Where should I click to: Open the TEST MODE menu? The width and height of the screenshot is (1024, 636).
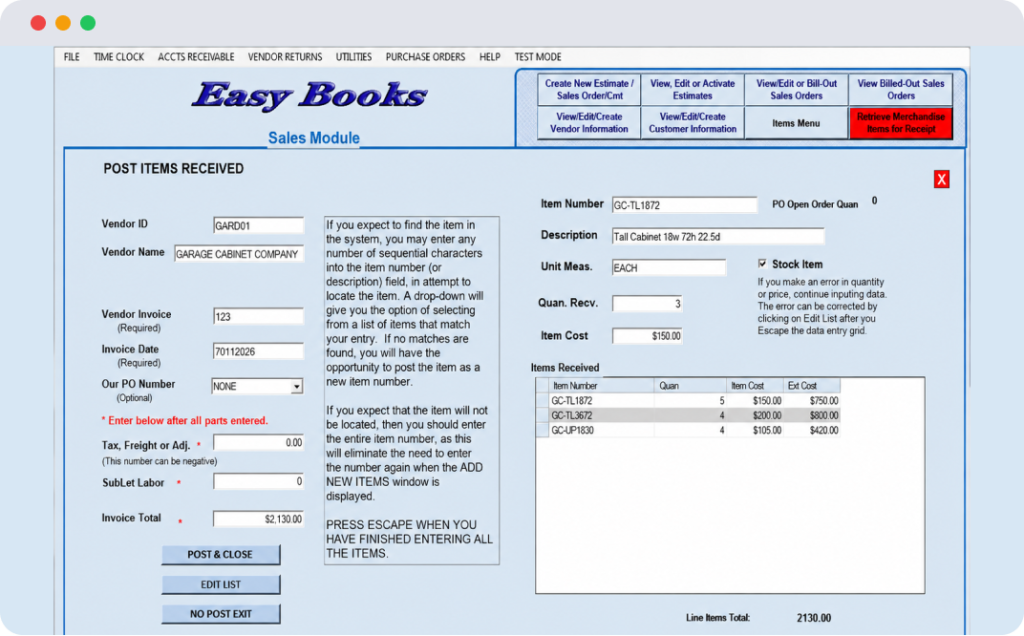[537, 57]
